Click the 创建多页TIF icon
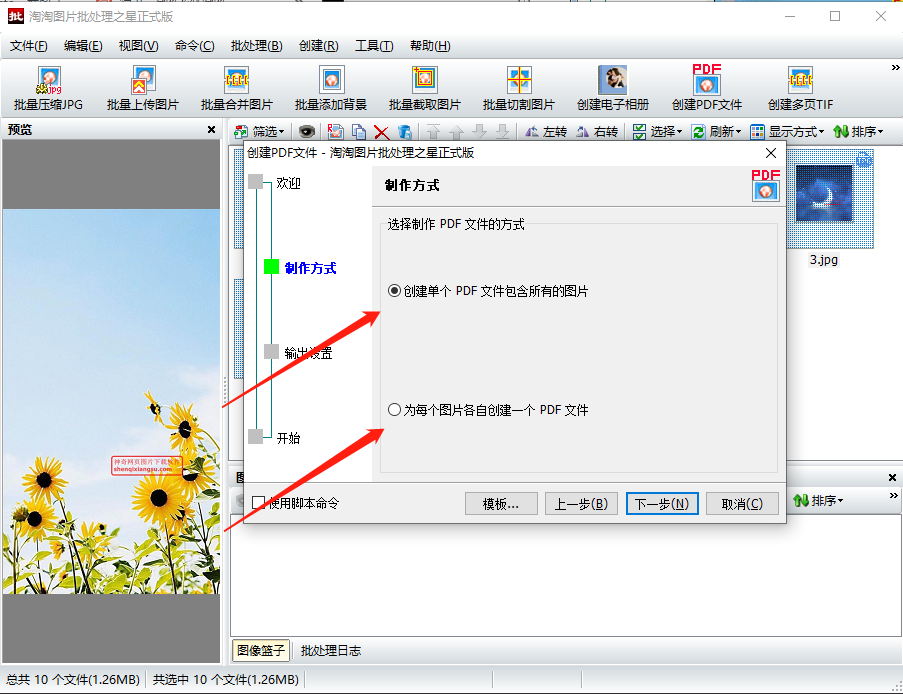Image resolution: width=903 pixels, height=694 pixels. (x=800, y=88)
